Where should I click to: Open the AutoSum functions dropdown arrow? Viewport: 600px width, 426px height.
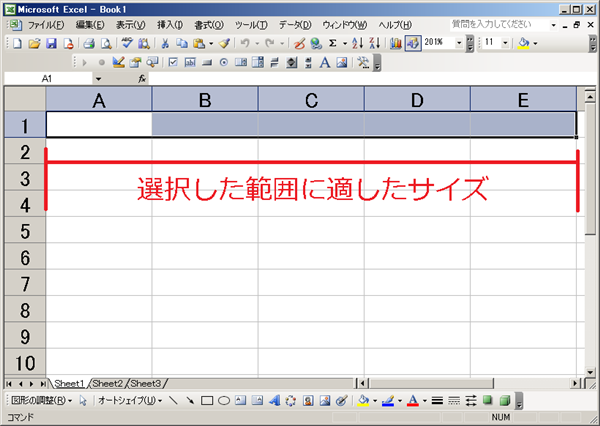point(344,44)
